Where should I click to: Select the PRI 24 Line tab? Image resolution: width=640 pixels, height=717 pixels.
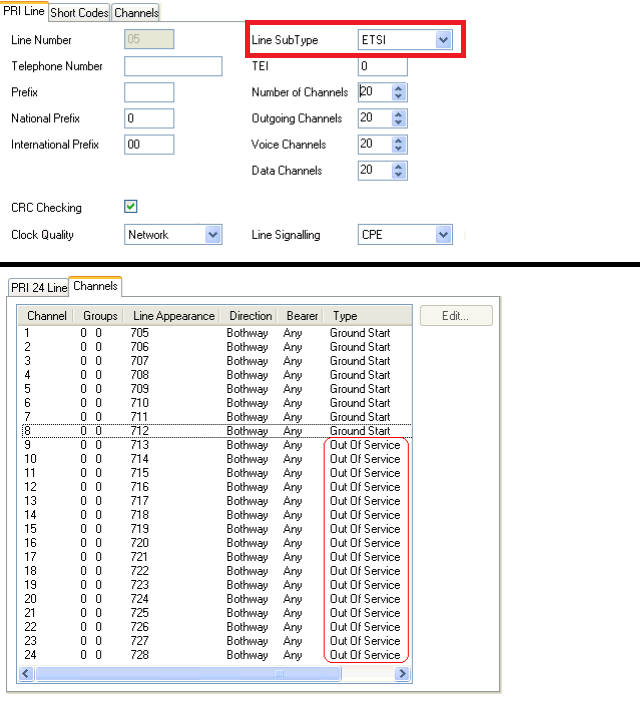(x=39, y=288)
